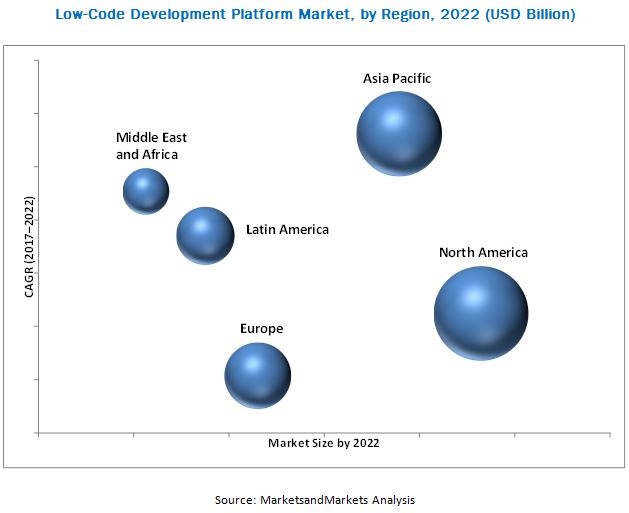The height and width of the screenshot is (513, 629).
Task: Click the Europe bubble on the chart
Action: (257, 375)
